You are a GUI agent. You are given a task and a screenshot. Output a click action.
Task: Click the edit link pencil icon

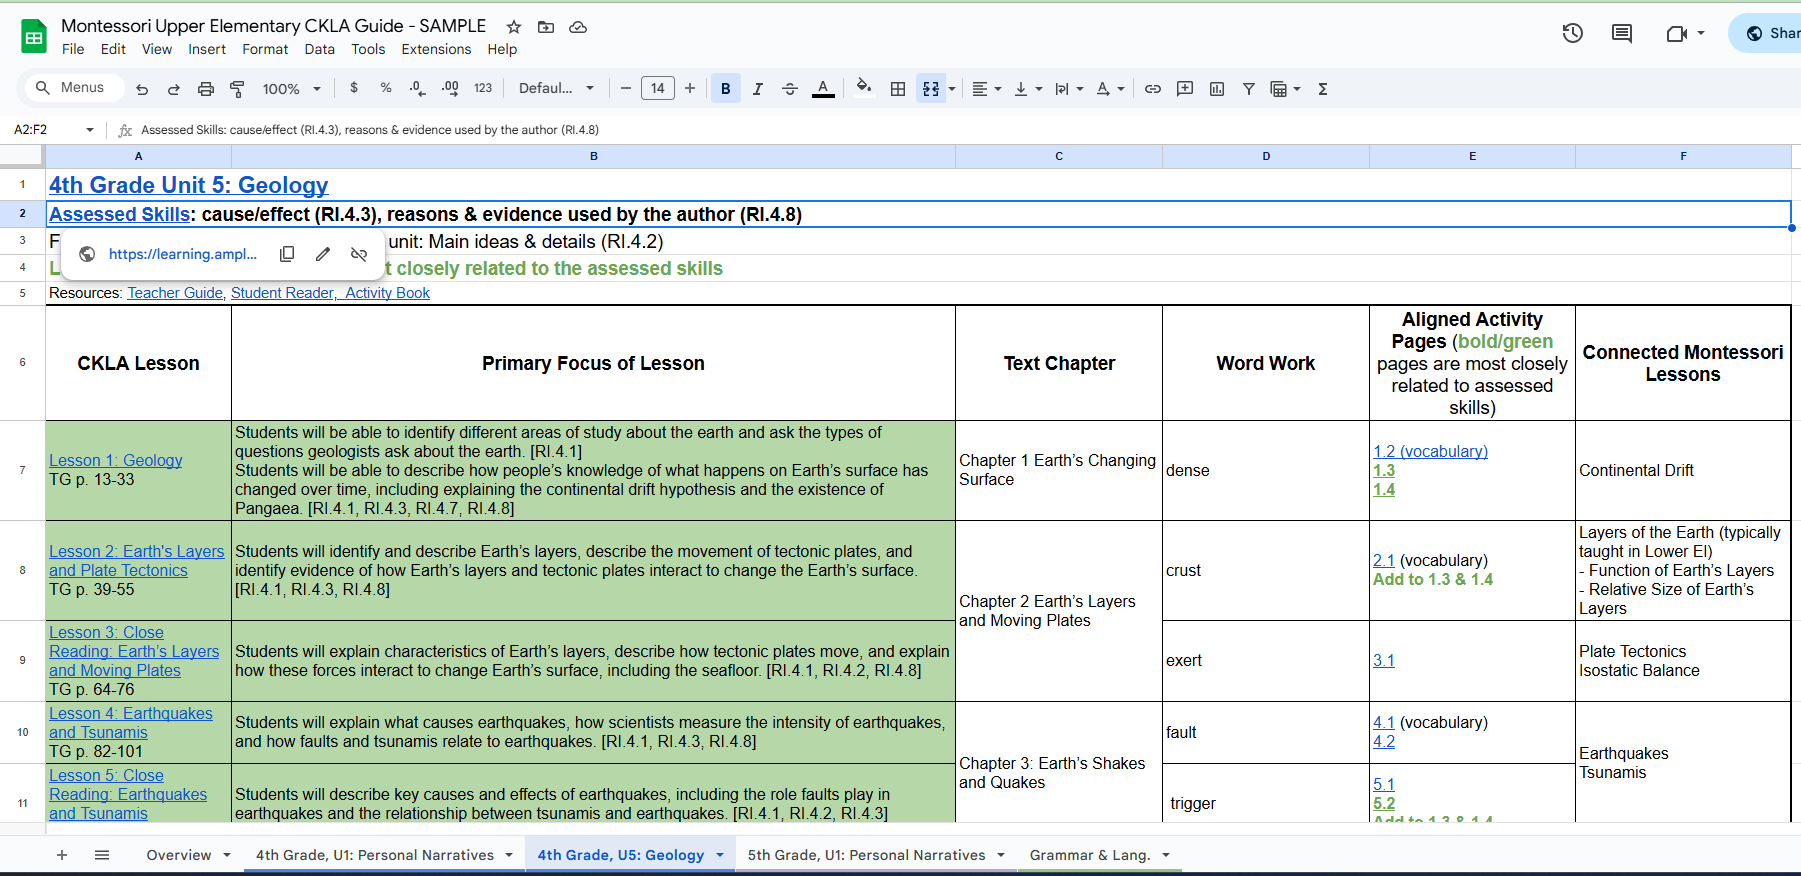tap(323, 254)
